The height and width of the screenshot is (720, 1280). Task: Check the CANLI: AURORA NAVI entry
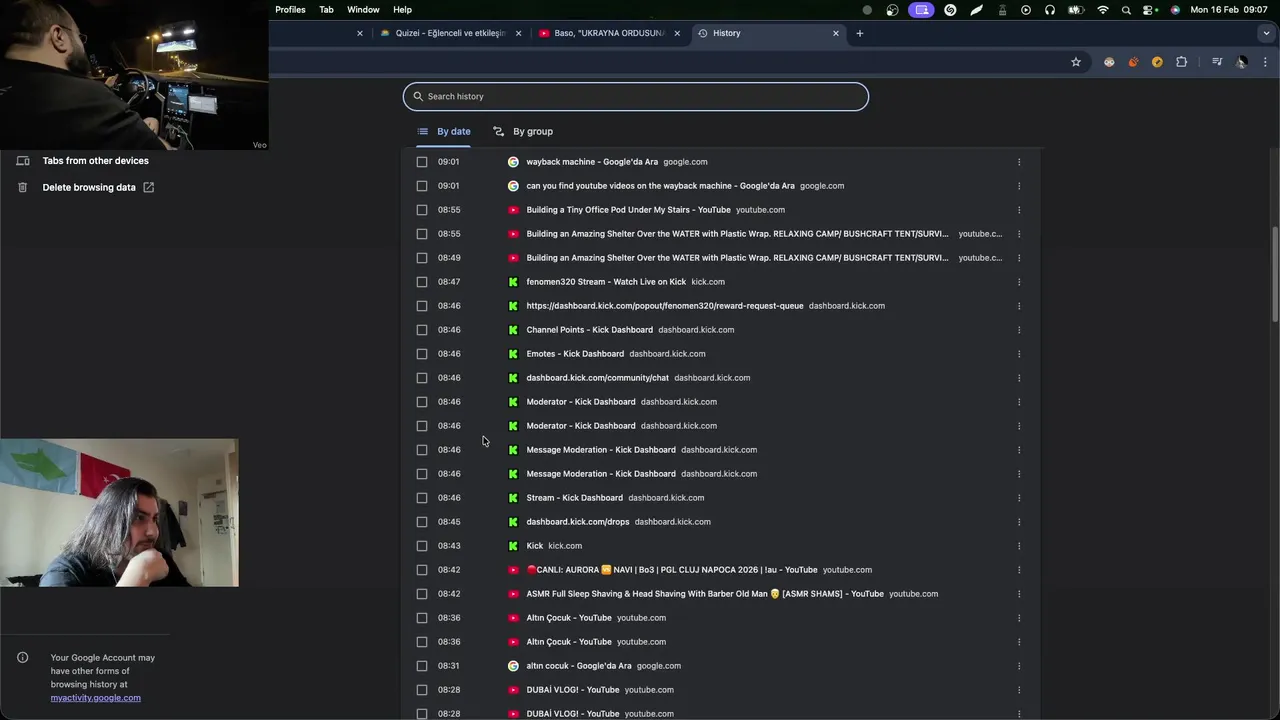tap(422, 570)
